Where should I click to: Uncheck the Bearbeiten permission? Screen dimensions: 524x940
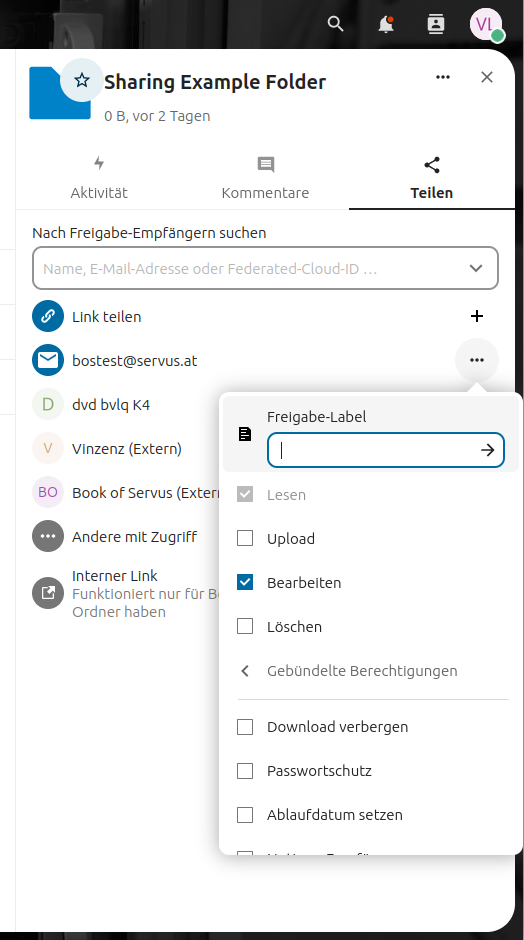[245, 582]
